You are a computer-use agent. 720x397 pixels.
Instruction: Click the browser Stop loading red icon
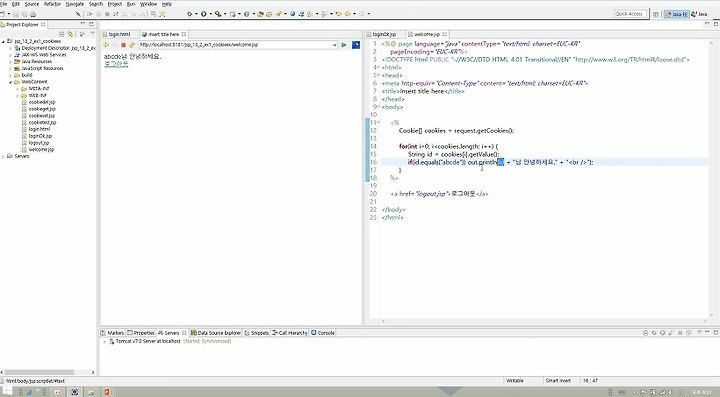[x=123, y=45]
